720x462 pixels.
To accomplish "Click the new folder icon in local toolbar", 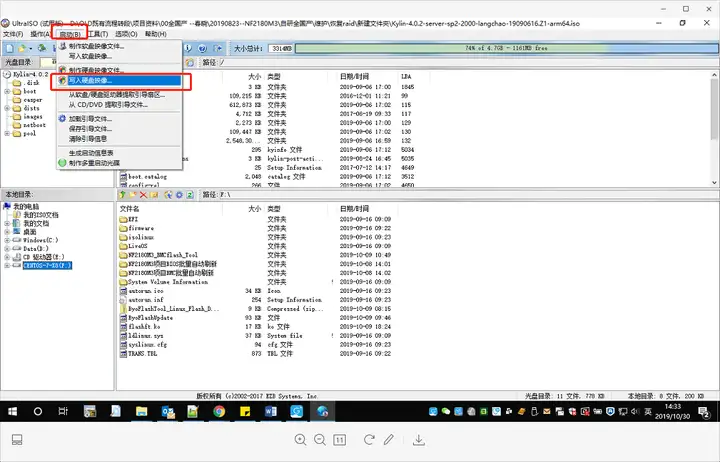I will click(x=133, y=195).
